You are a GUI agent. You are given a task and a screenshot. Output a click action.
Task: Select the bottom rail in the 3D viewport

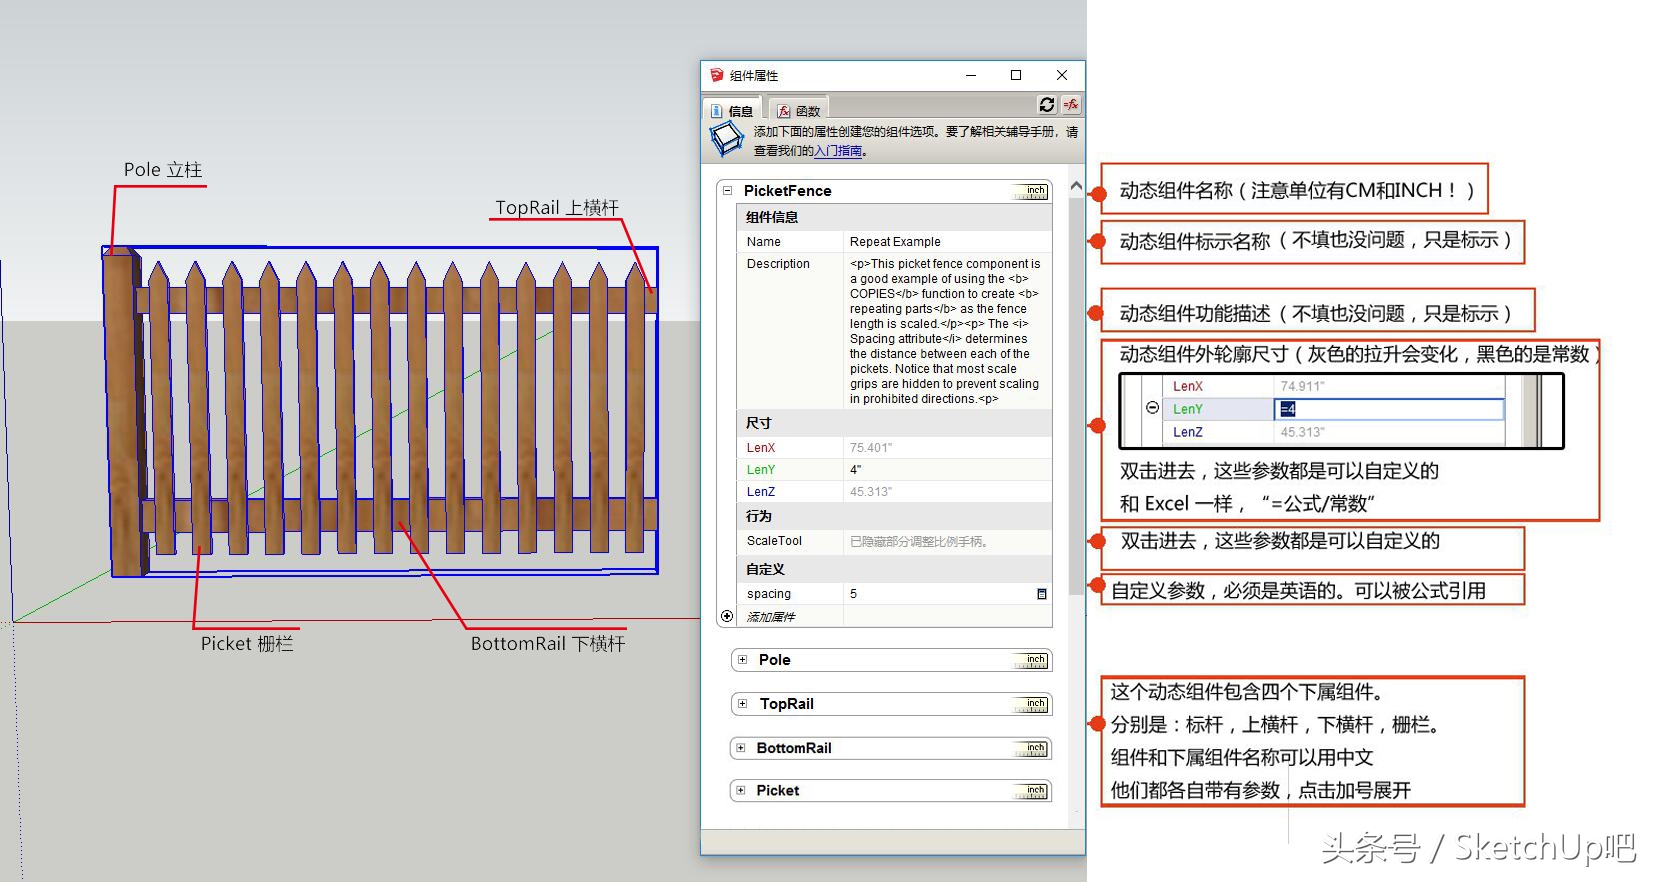point(398,515)
